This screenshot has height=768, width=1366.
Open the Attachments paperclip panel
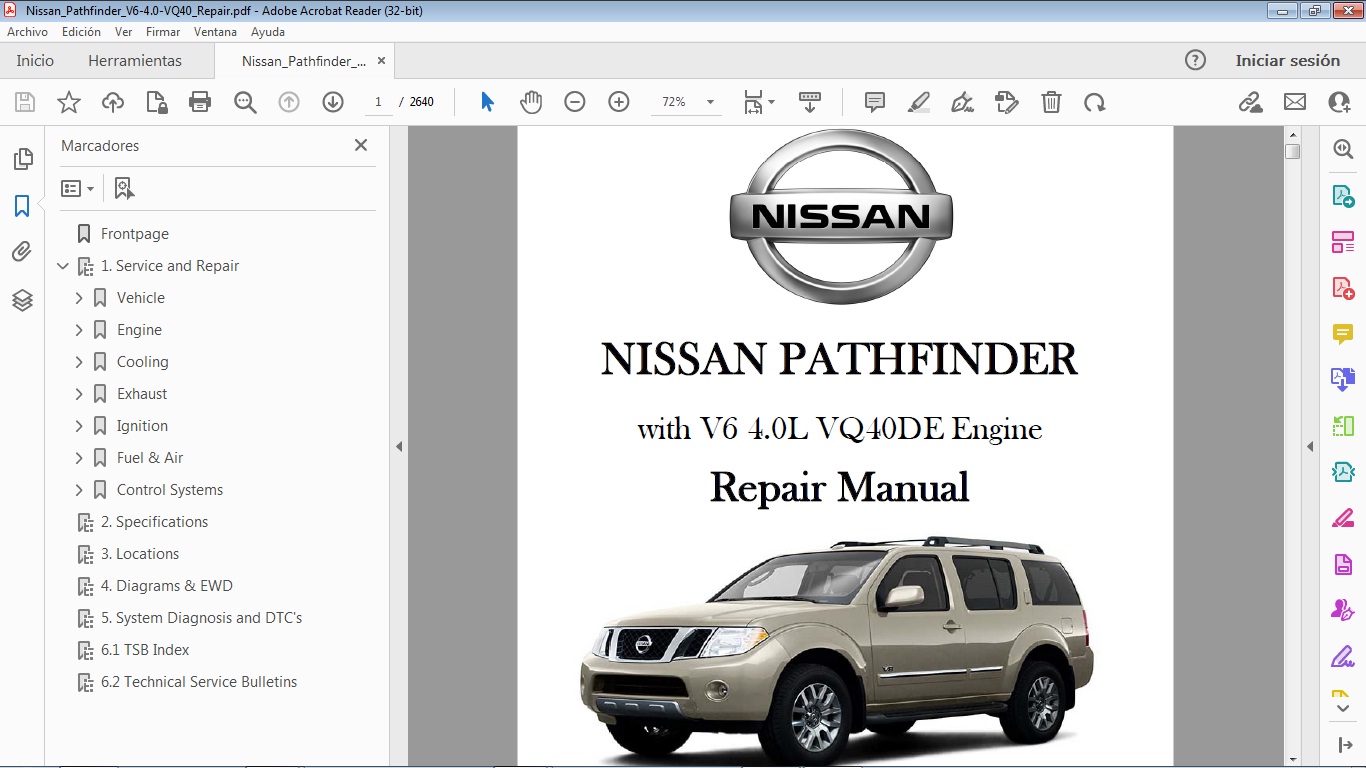point(22,252)
